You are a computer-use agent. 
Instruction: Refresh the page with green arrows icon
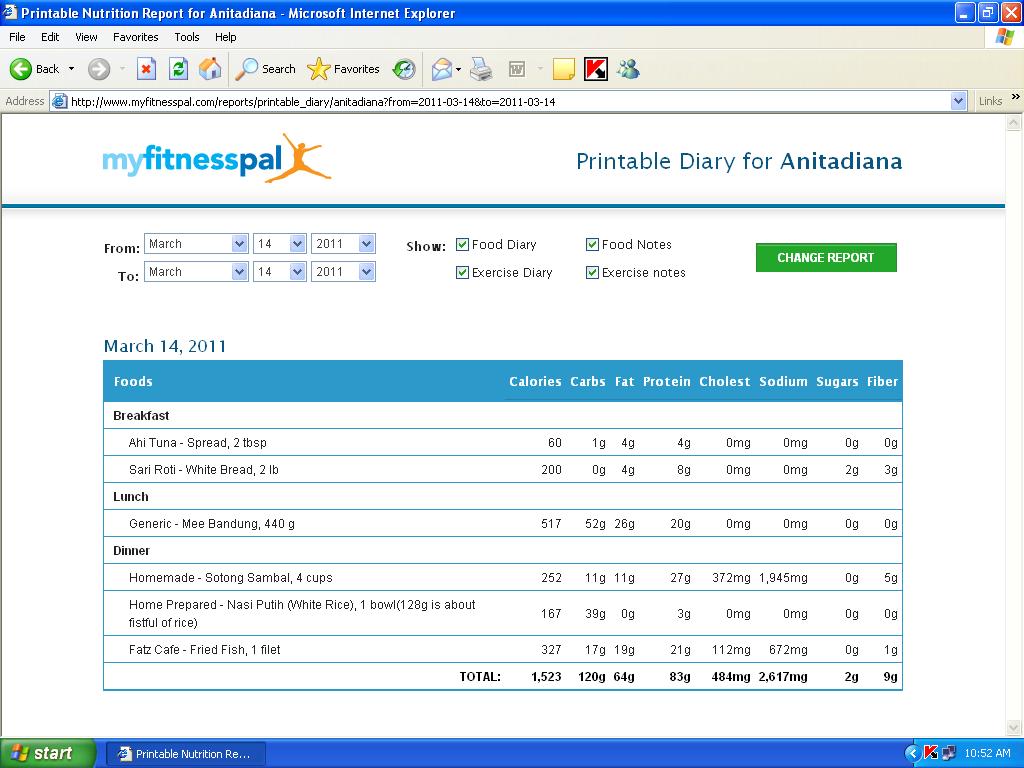tap(178, 69)
